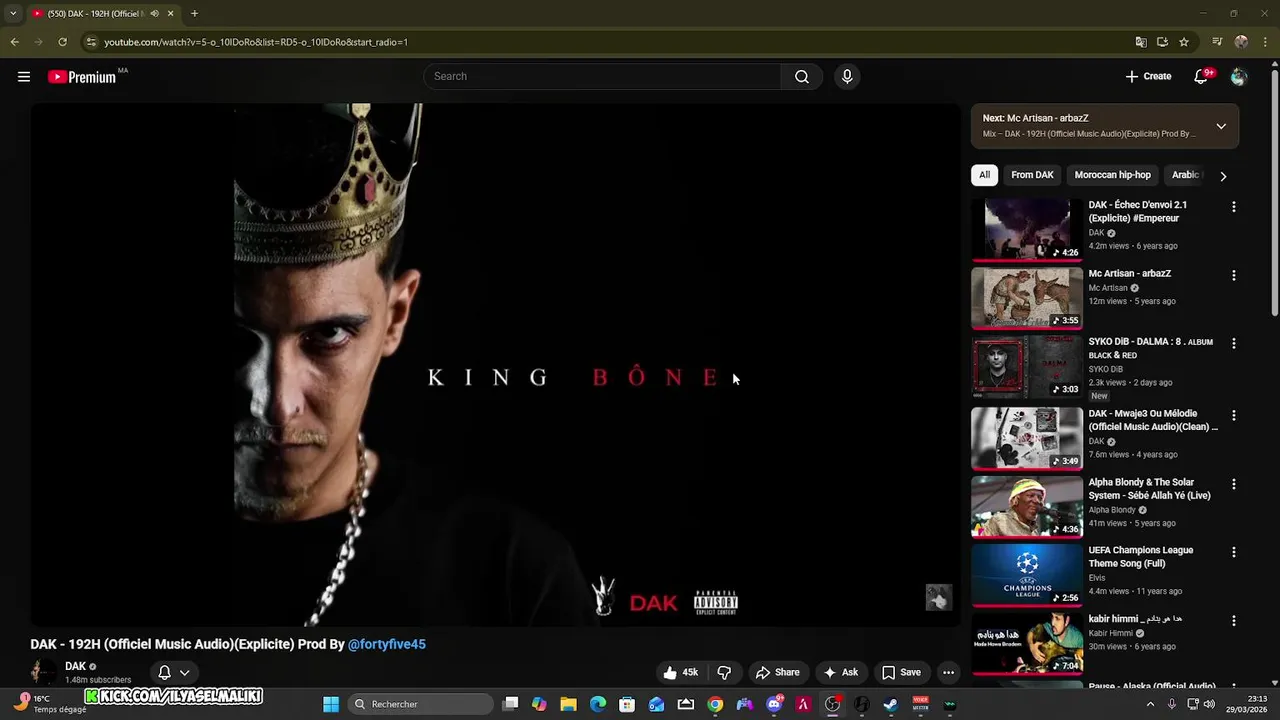This screenshot has height=720, width=1280.
Task: Open the Alpha Blondy Sébé Allah Yé thumbnail
Action: pos(1027,507)
